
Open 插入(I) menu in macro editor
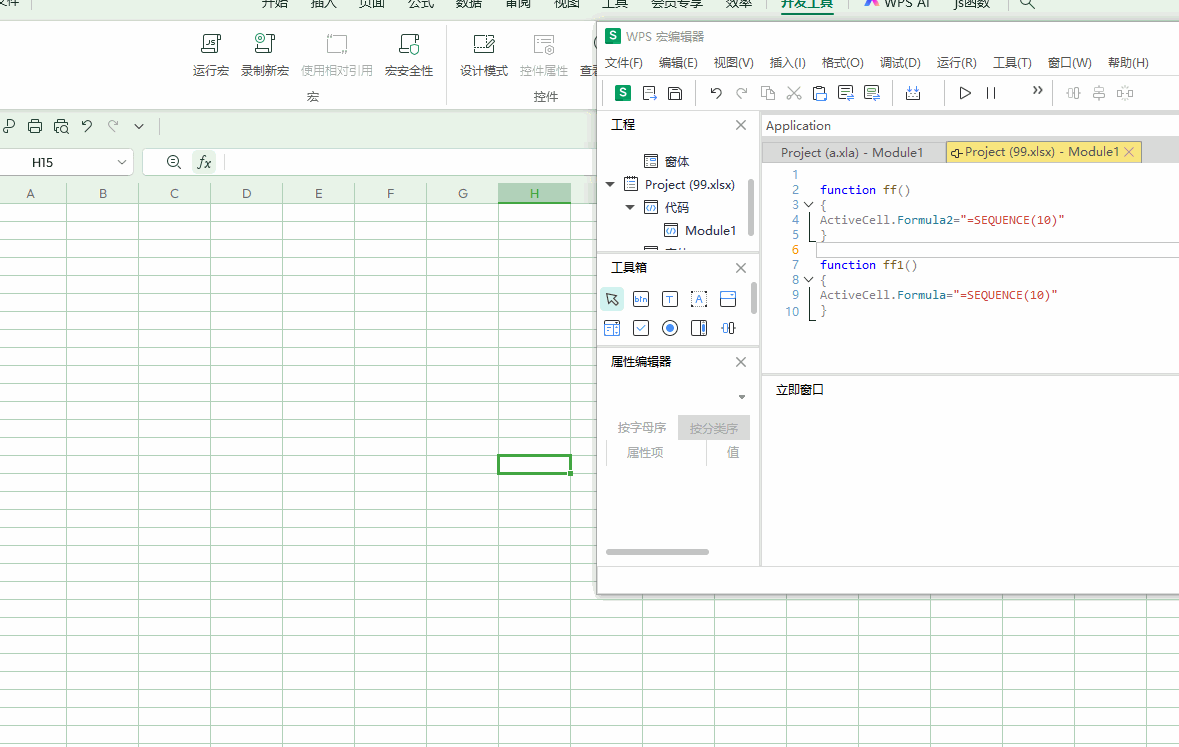pos(788,62)
